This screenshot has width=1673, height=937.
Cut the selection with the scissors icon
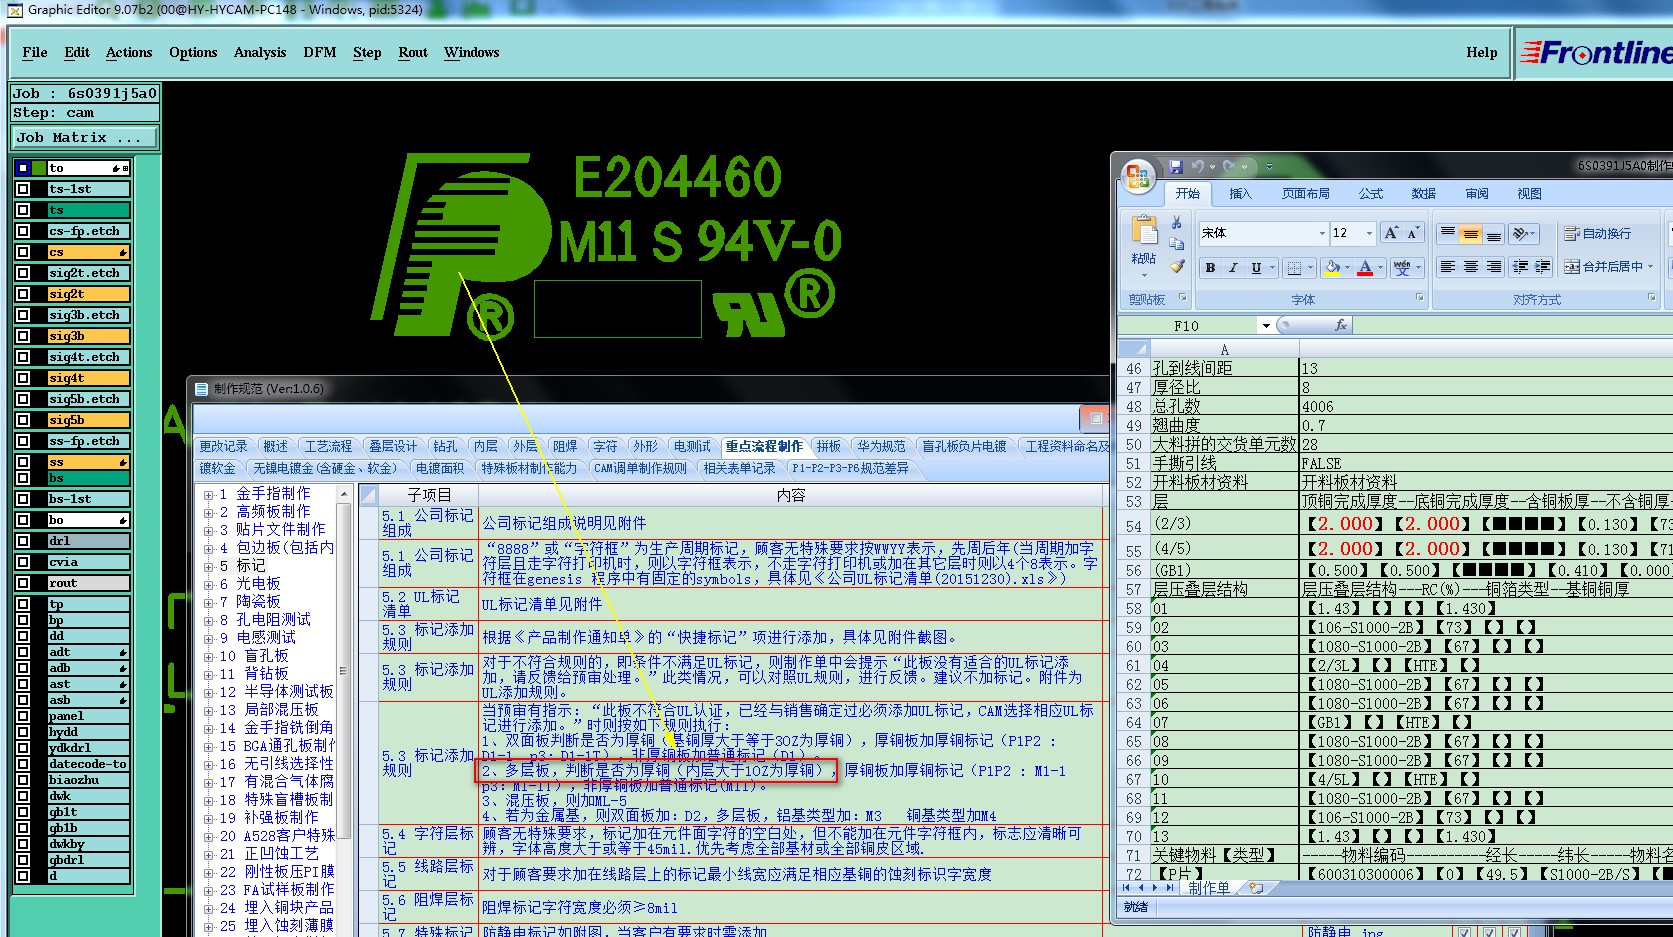pos(1177,222)
